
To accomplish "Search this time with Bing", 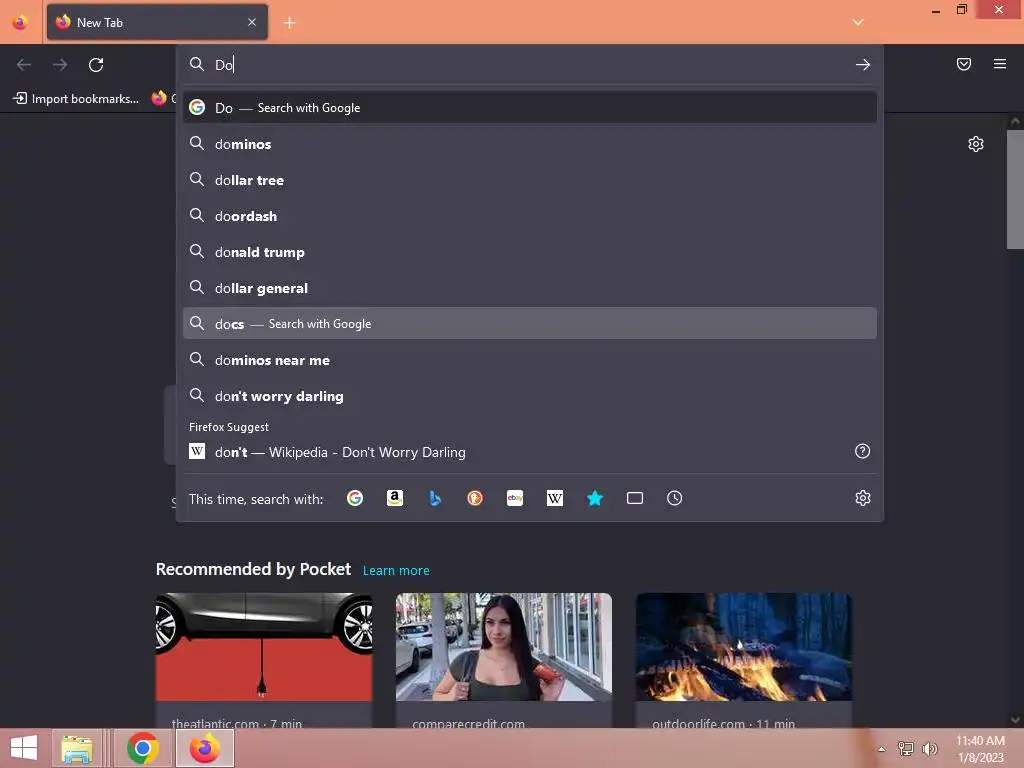I will click(x=435, y=498).
